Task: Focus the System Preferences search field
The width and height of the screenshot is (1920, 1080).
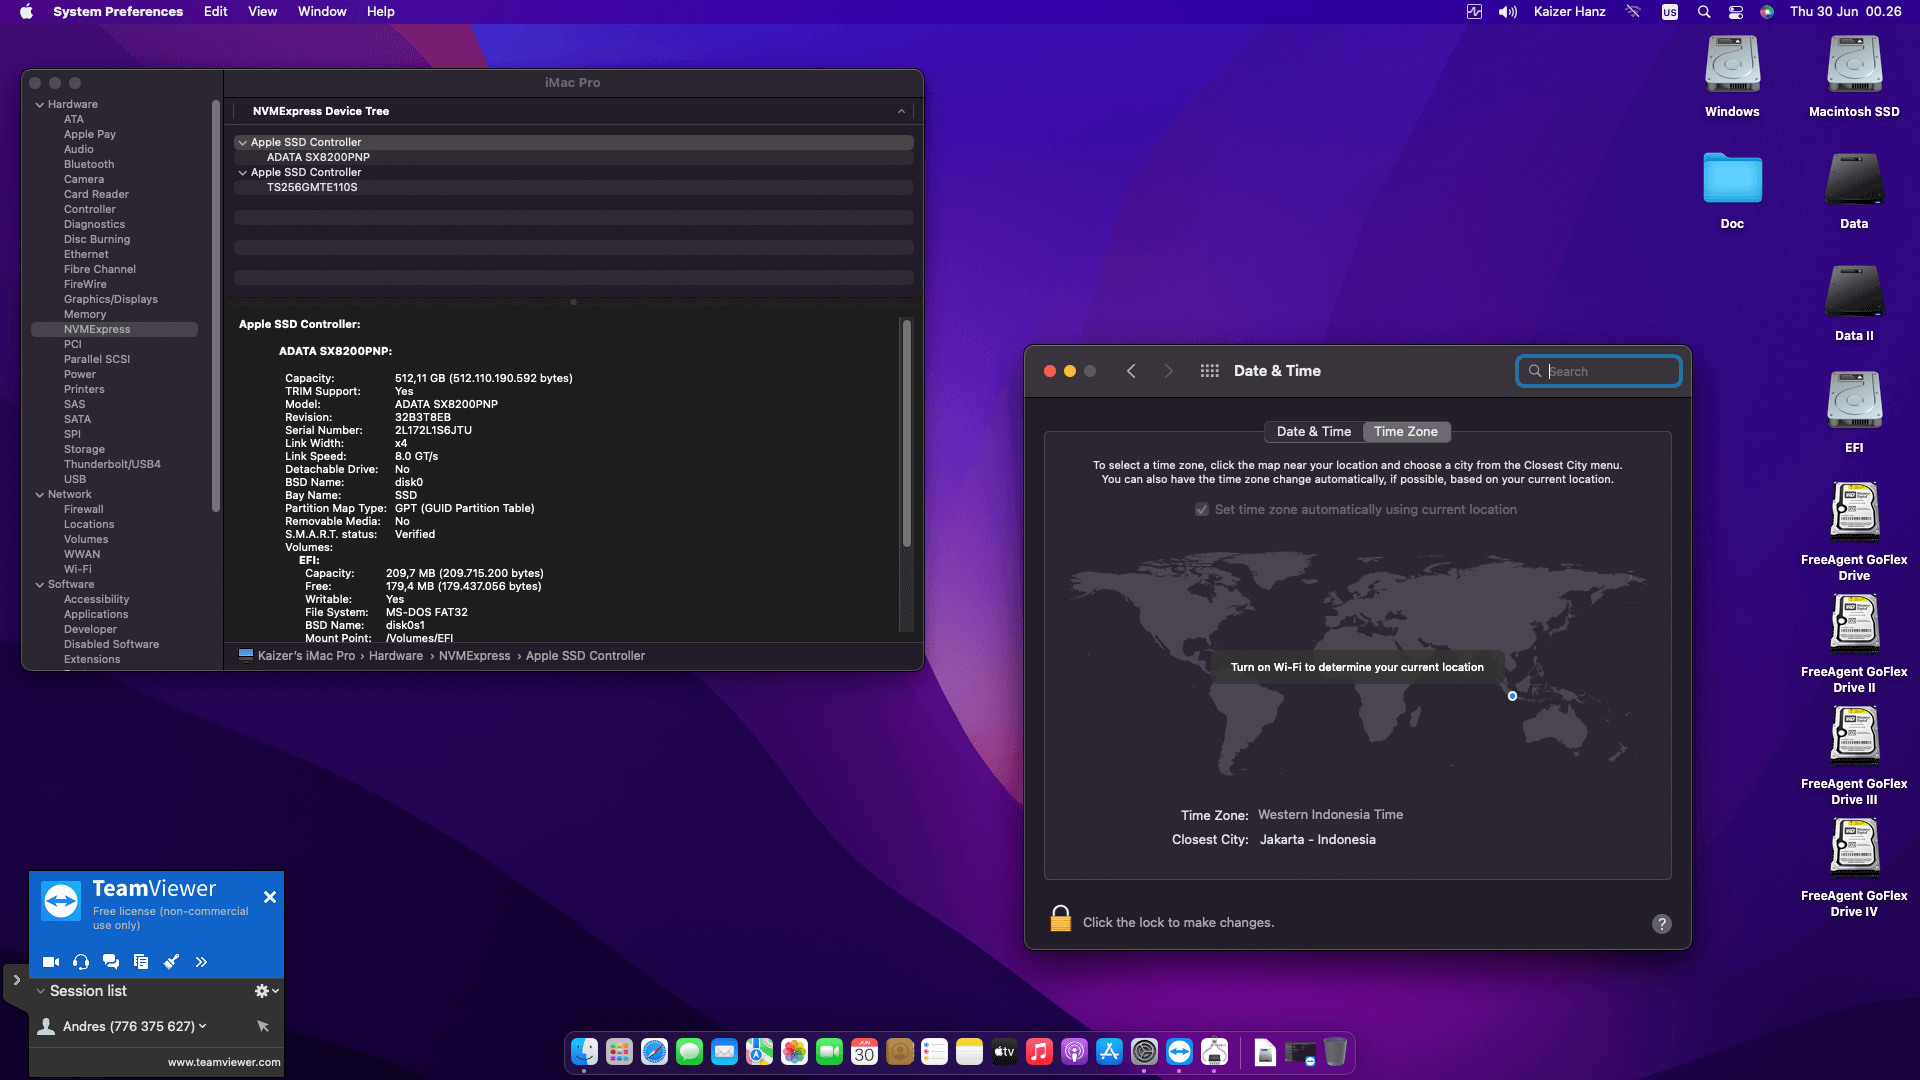Action: 1598,371
